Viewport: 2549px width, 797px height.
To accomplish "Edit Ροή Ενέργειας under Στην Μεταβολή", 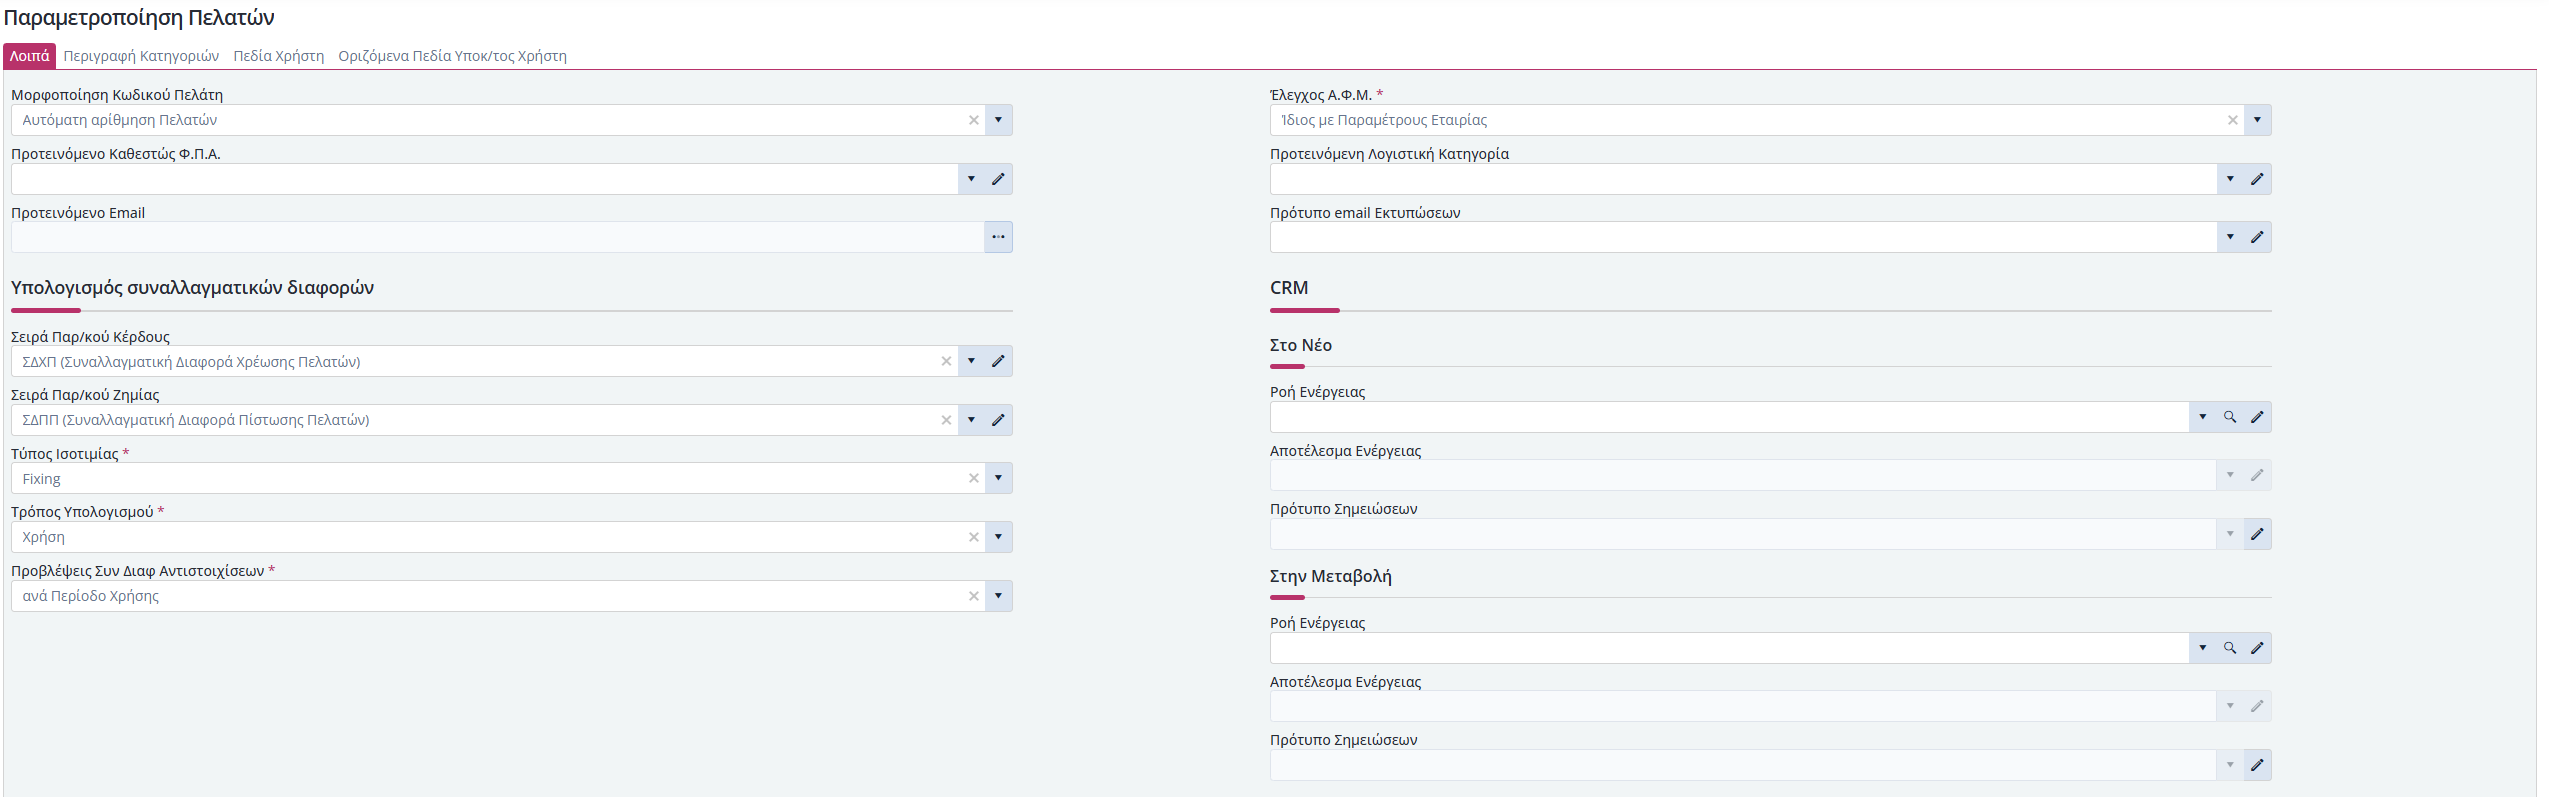I will [2257, 648].
